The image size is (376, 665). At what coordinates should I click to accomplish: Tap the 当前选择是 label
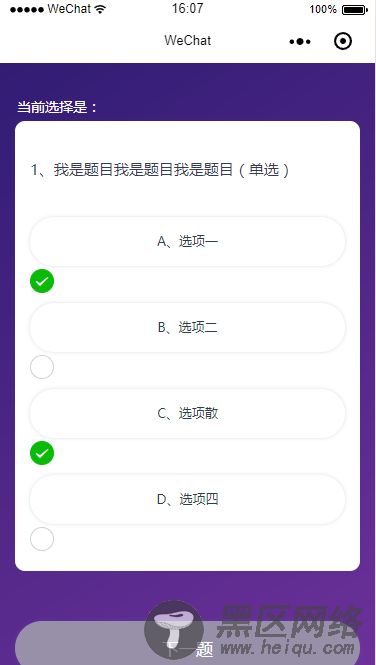(x=57, y=107)
